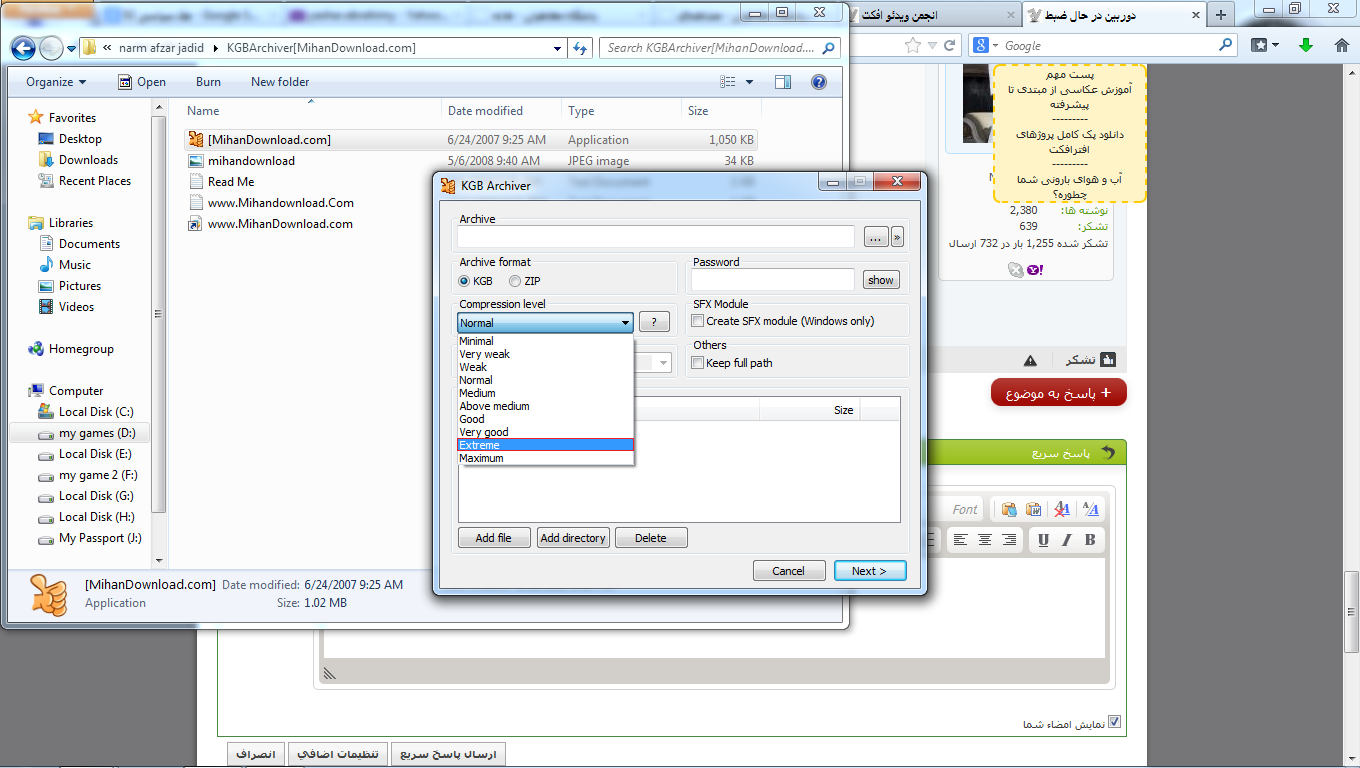Viewport: 1360px width, 768px height.
Task: Toggle the signature checkbox below reply editor
Action: (x=1115, y=723)
